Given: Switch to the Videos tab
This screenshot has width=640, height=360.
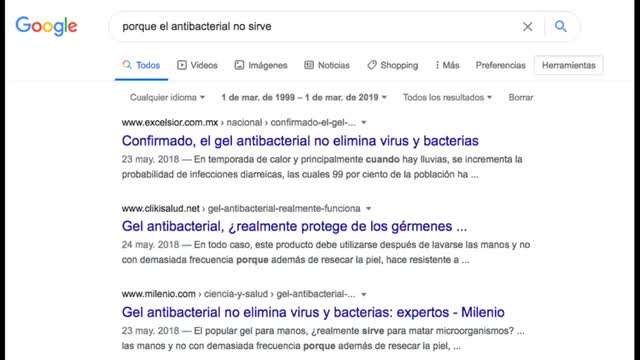Looking at the screenshot, I should click(x=198, y=65).
